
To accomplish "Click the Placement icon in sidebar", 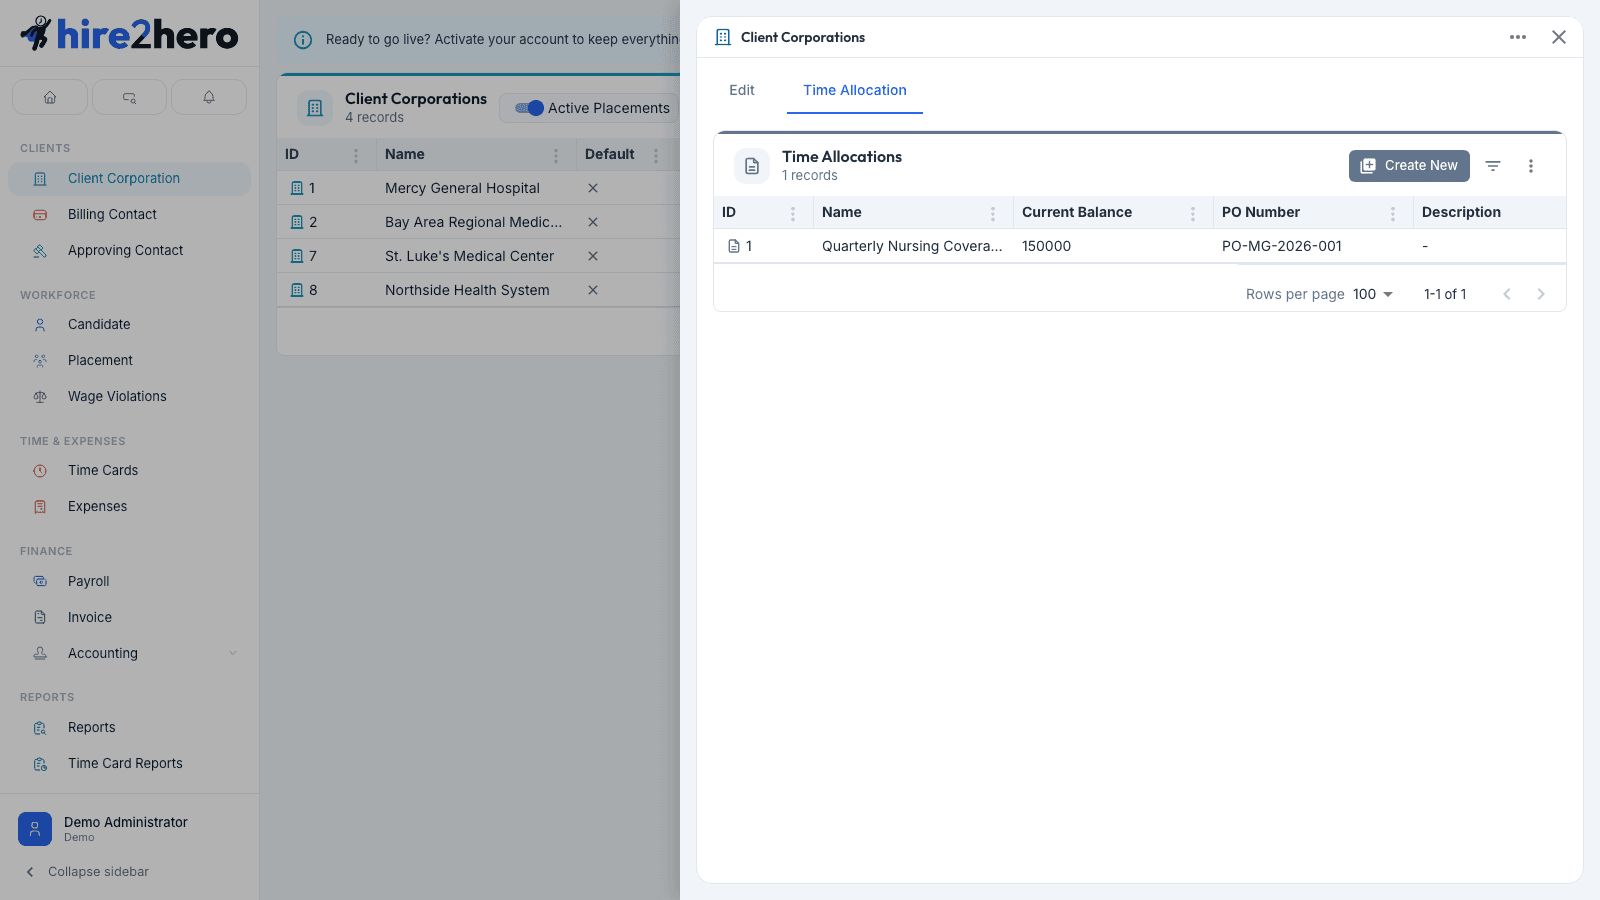I will pyautogui.click(x=40, y=361).
